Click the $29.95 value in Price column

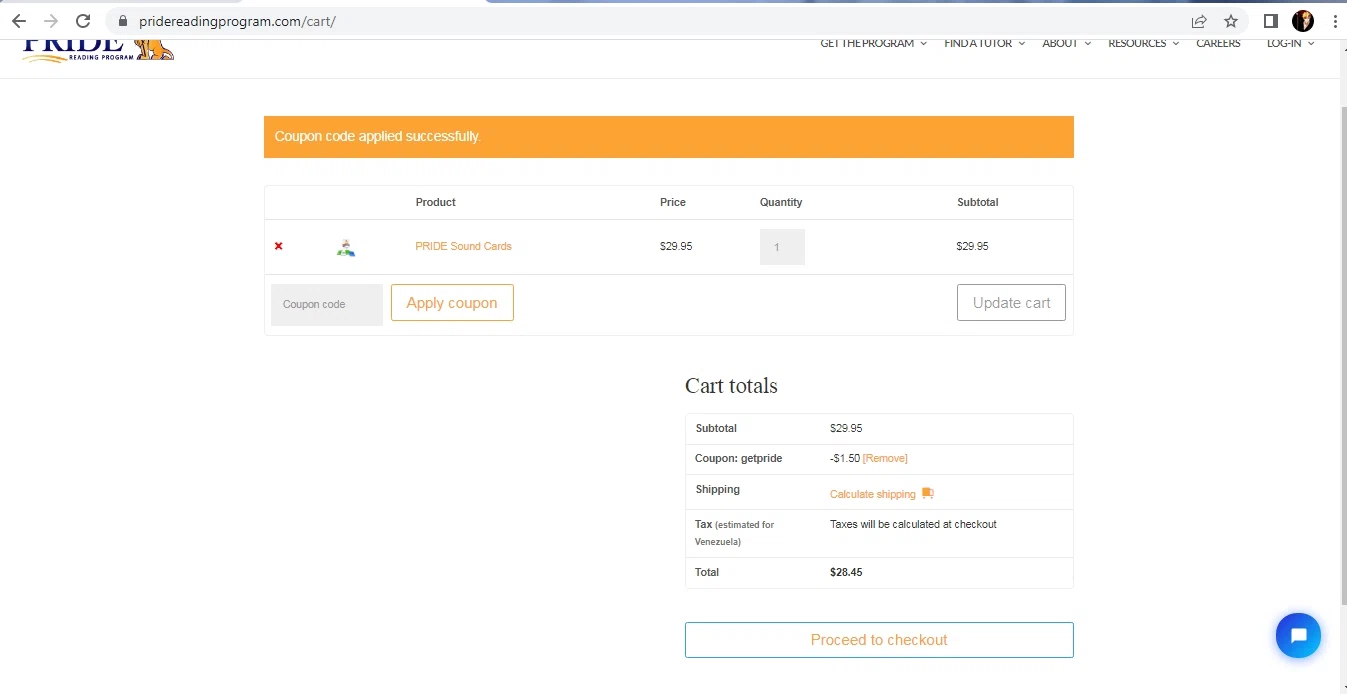click(676, 246)
